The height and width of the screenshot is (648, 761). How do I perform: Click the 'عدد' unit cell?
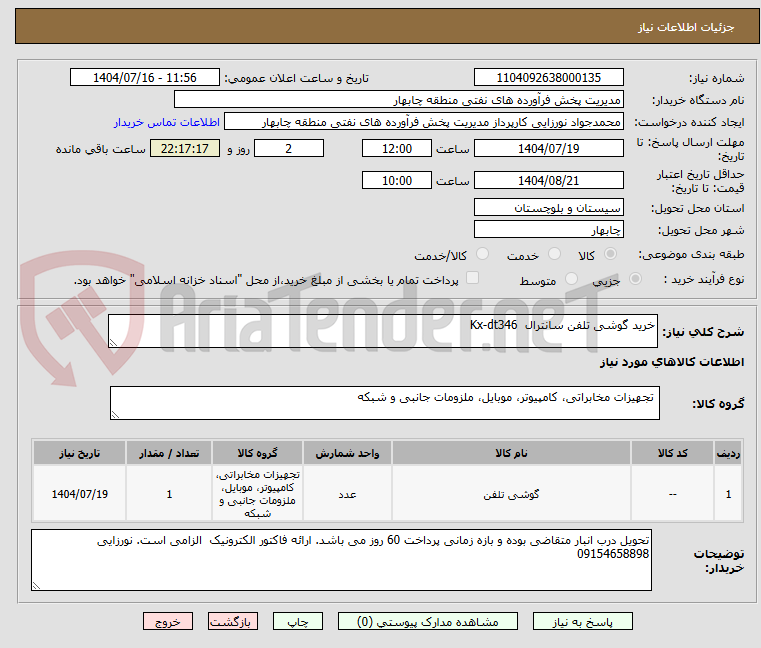[x=347, y=494]
